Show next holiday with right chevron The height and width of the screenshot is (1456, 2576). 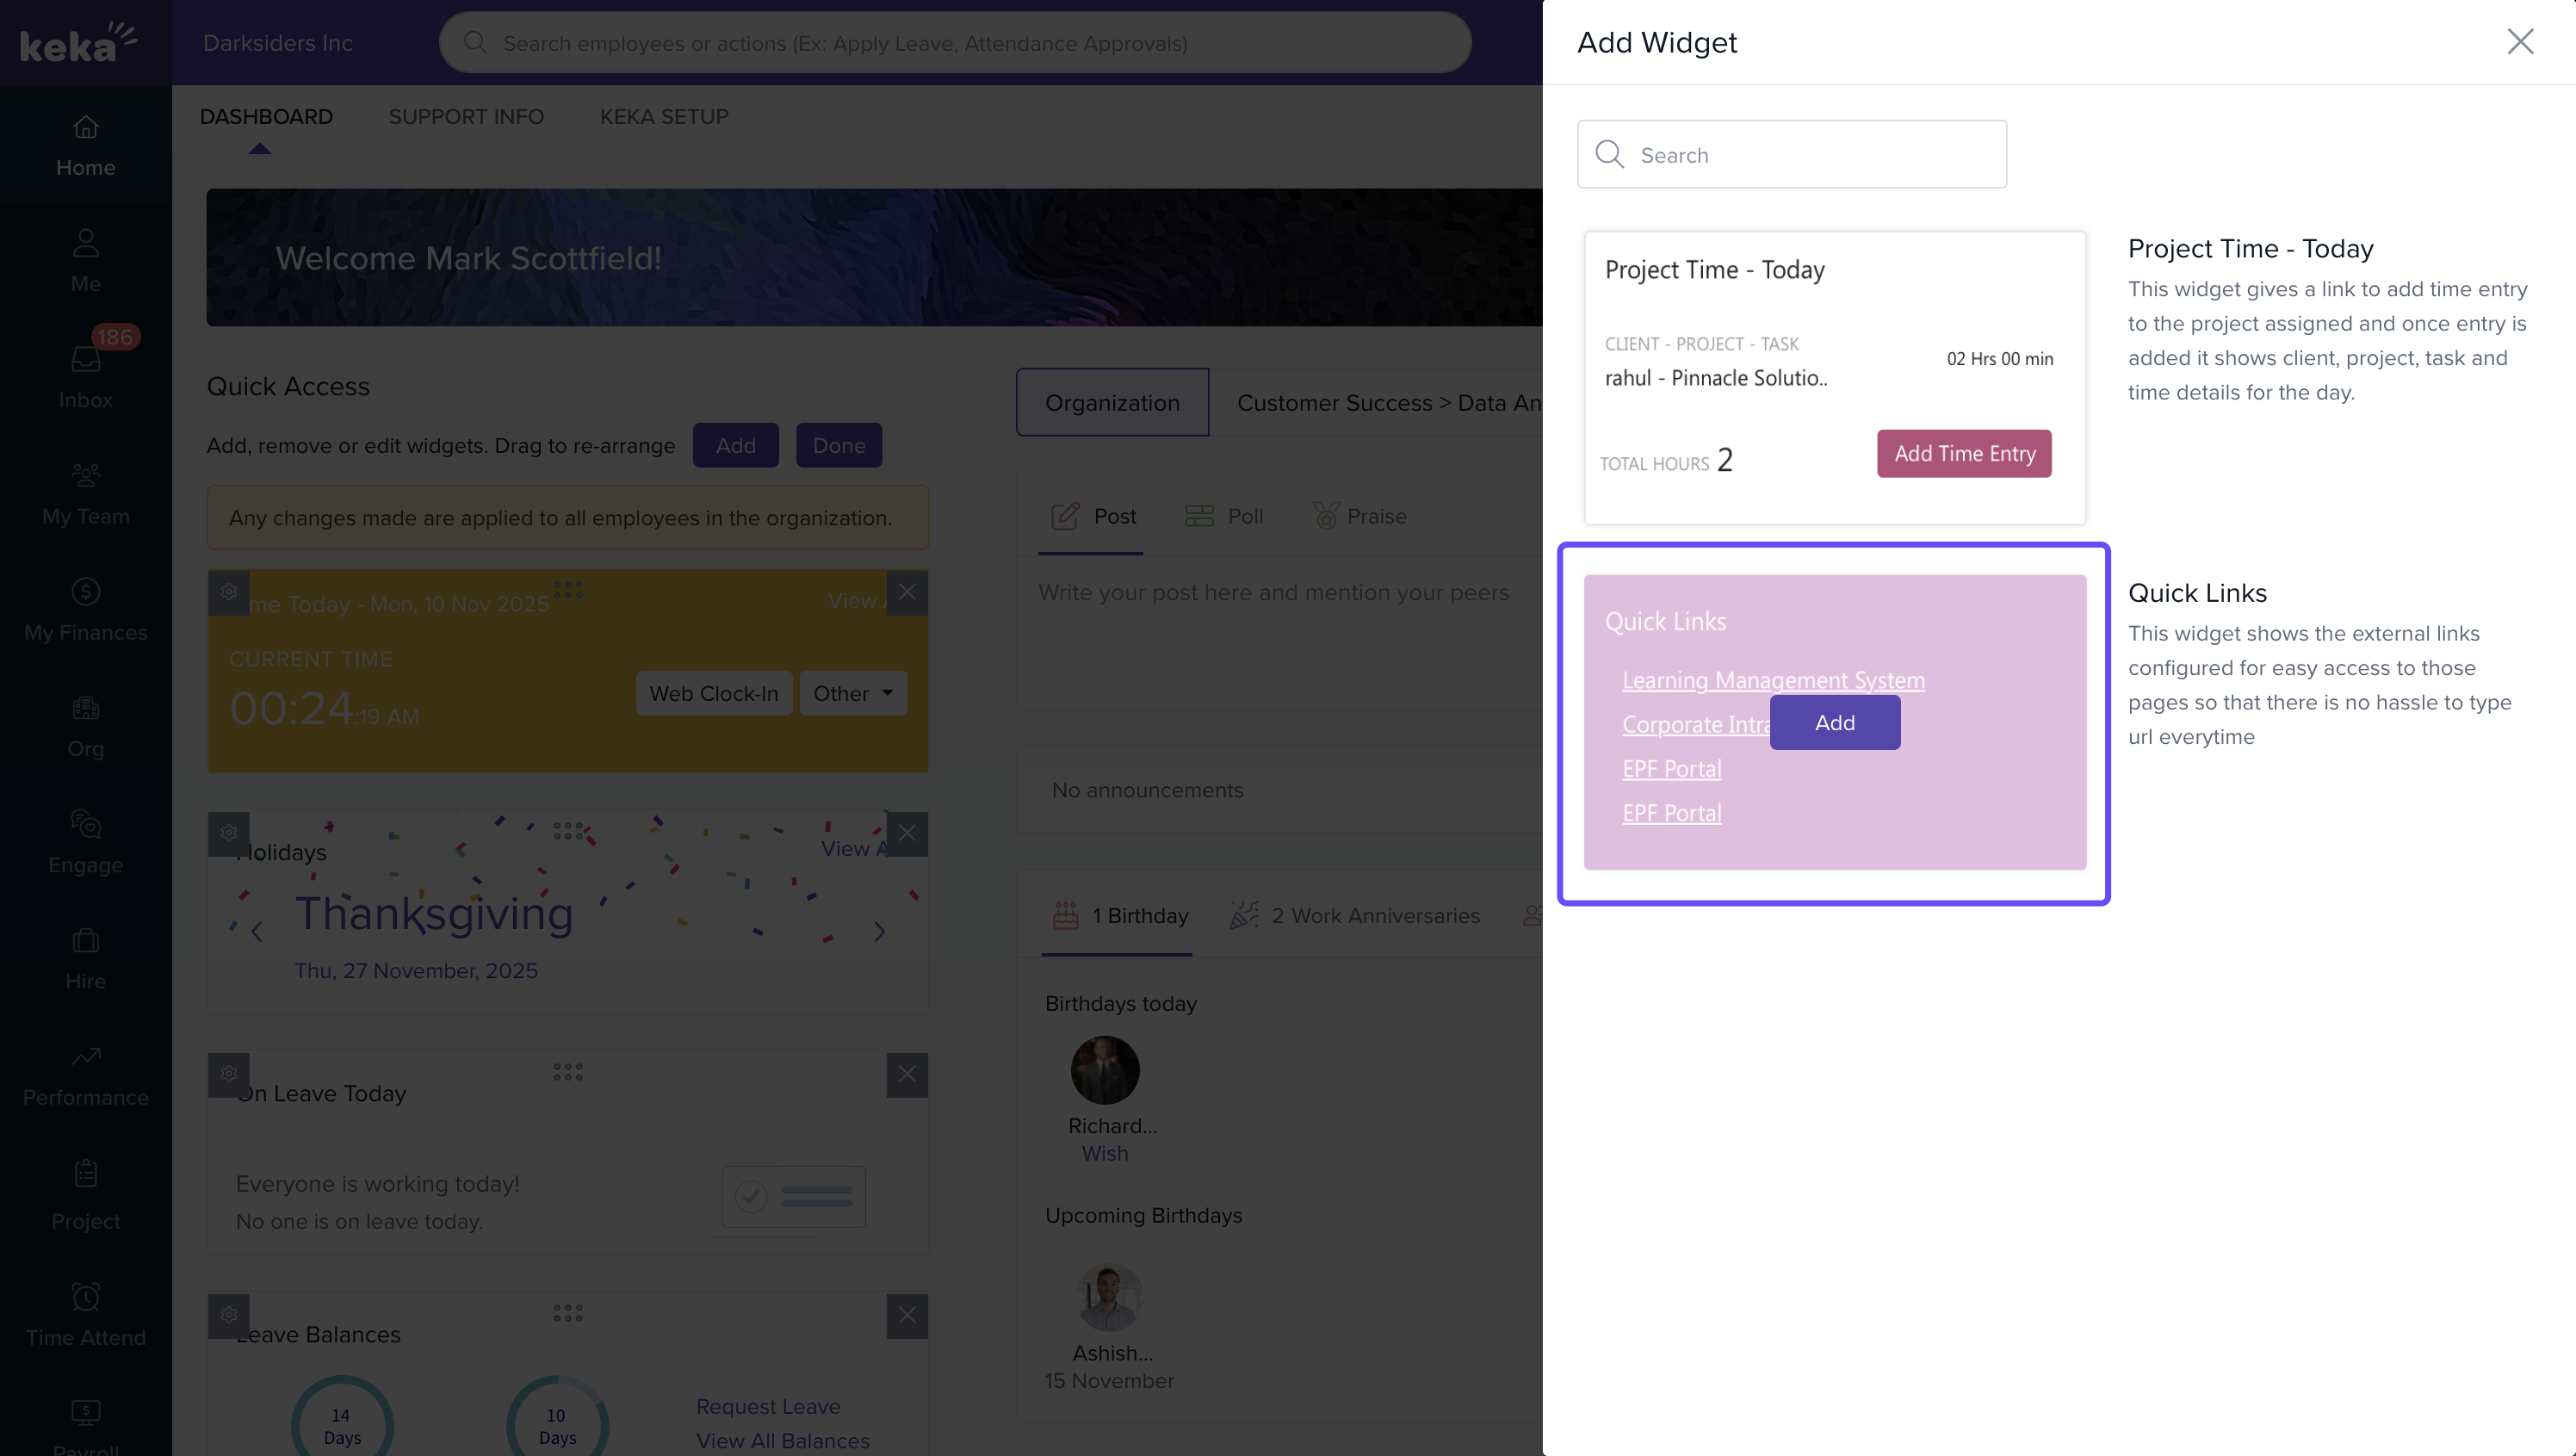click(879, 932)
